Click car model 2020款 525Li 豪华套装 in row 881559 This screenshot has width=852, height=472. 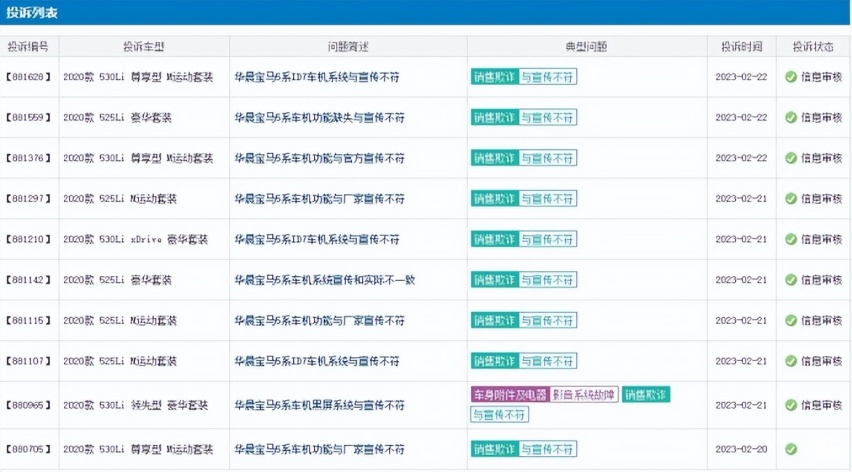117,117
